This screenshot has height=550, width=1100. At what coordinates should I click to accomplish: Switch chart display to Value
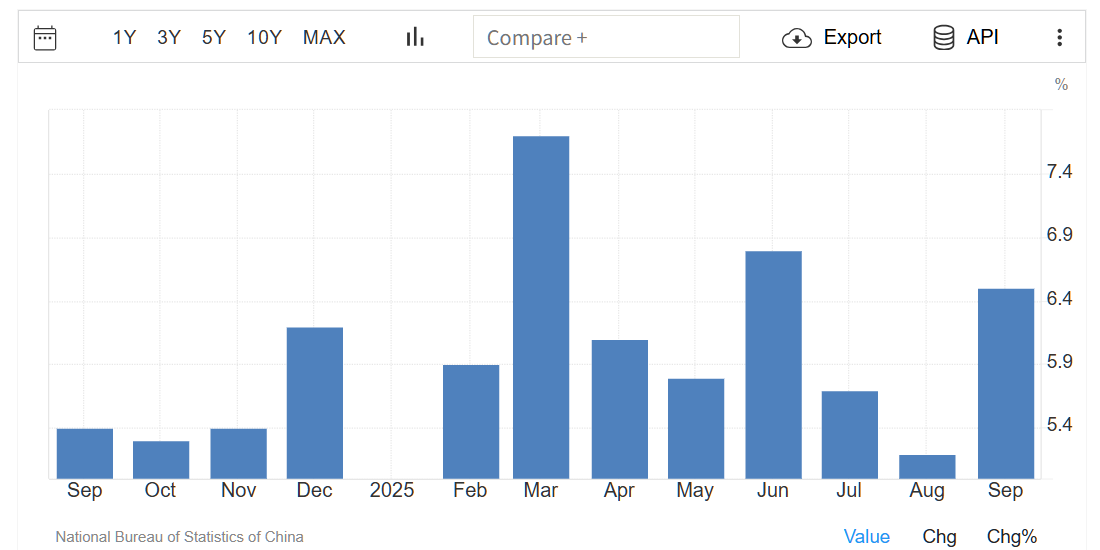pos(866,536)
